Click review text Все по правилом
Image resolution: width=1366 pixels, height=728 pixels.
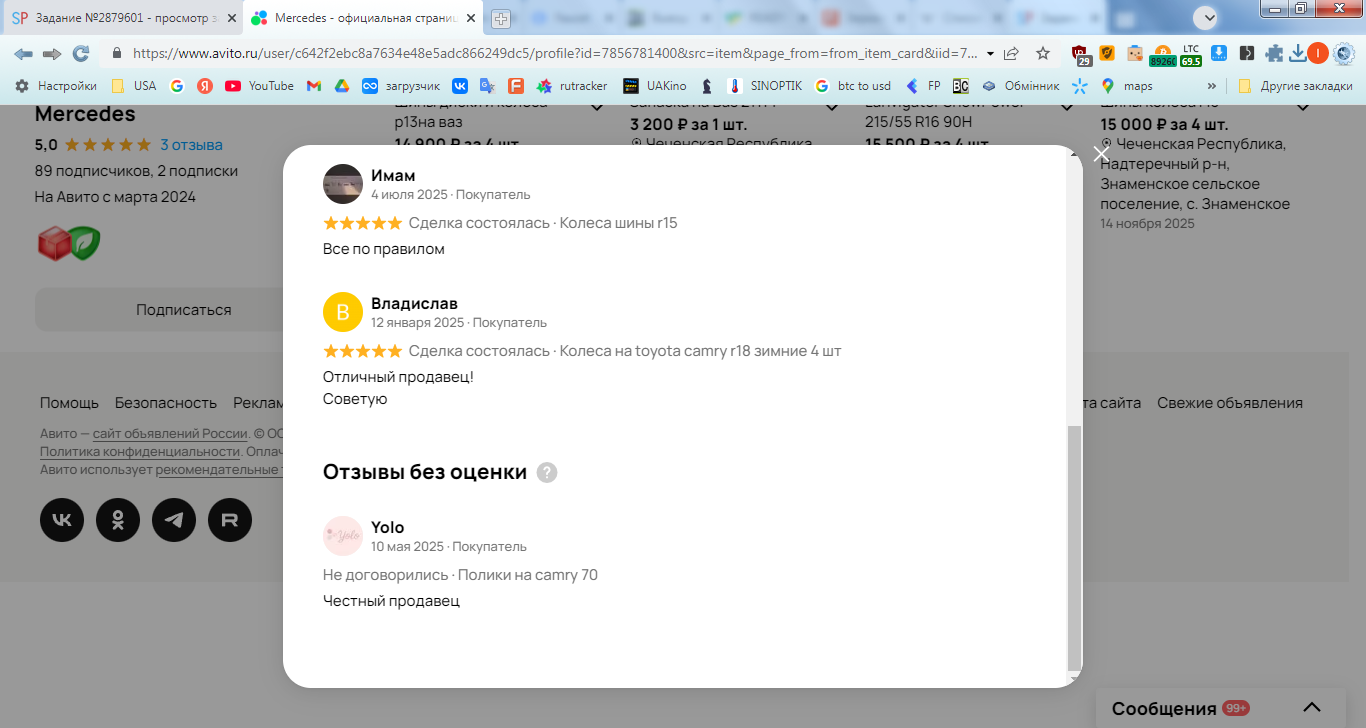384,249
